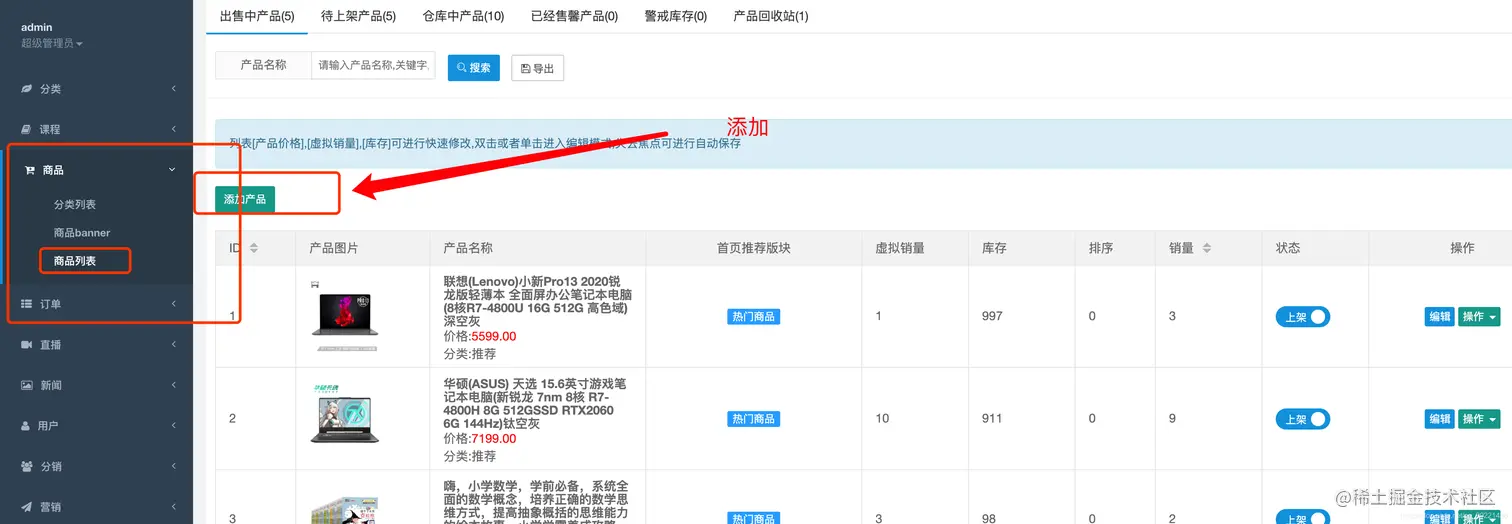Viewport: 1512px width, 524px height.
Task: Click the 课程 book icon
Action: coord(28,129)
